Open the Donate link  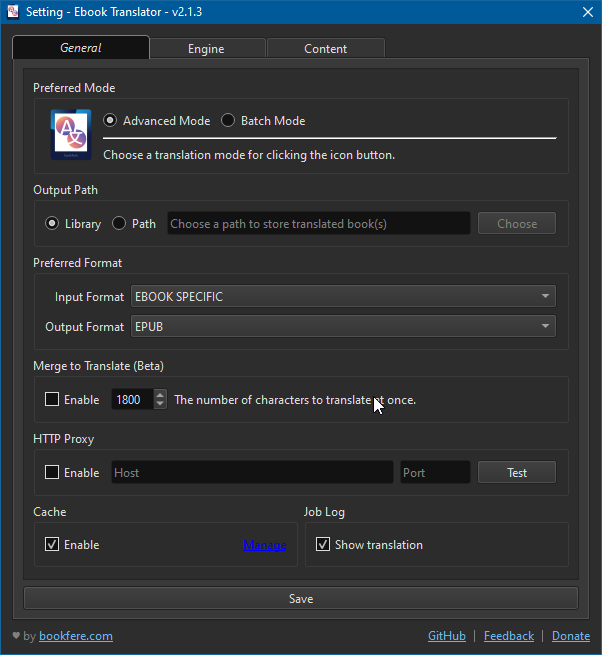(571, 636)
